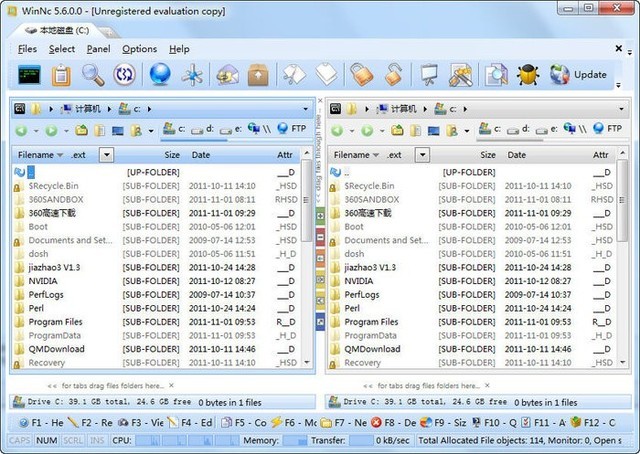
Task: Click left panel scrollbar down arrow
Action: click(307, 362)
